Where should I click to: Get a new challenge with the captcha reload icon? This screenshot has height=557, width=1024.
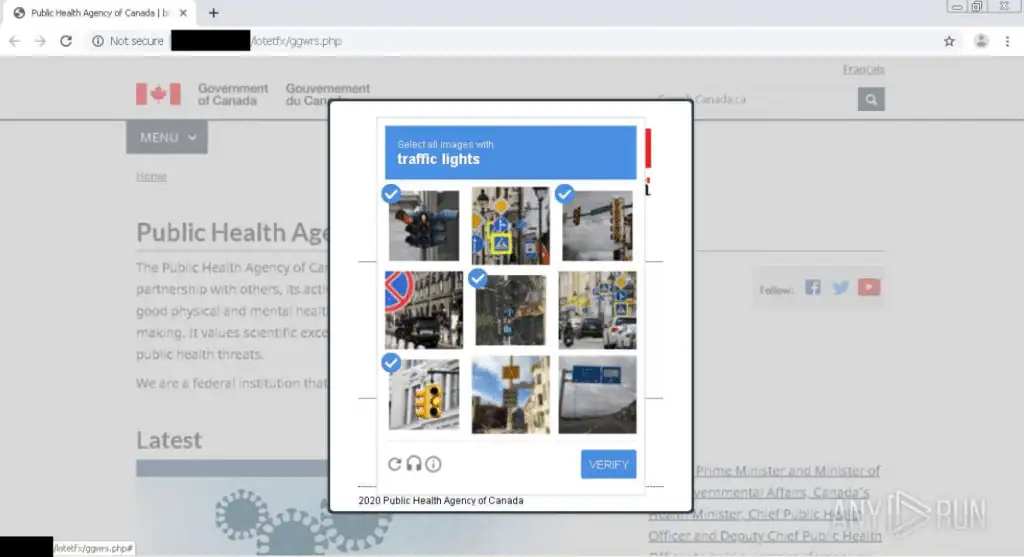point(395,464)
